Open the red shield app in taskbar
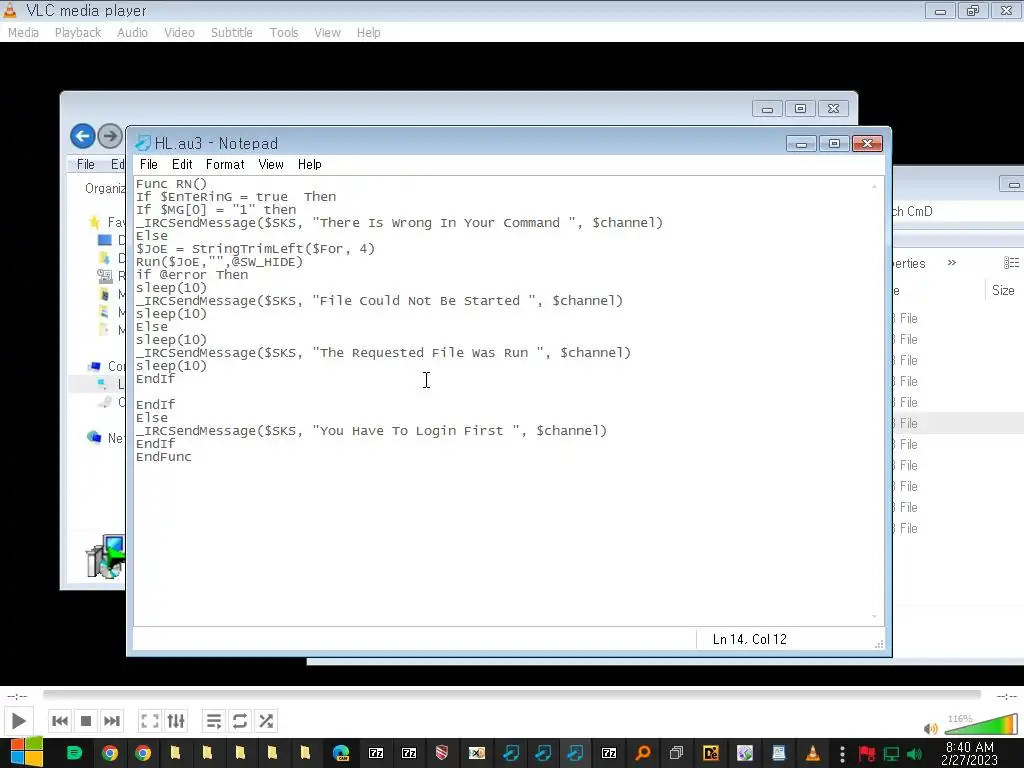1024x768 pixels. (x=442, y=753)
